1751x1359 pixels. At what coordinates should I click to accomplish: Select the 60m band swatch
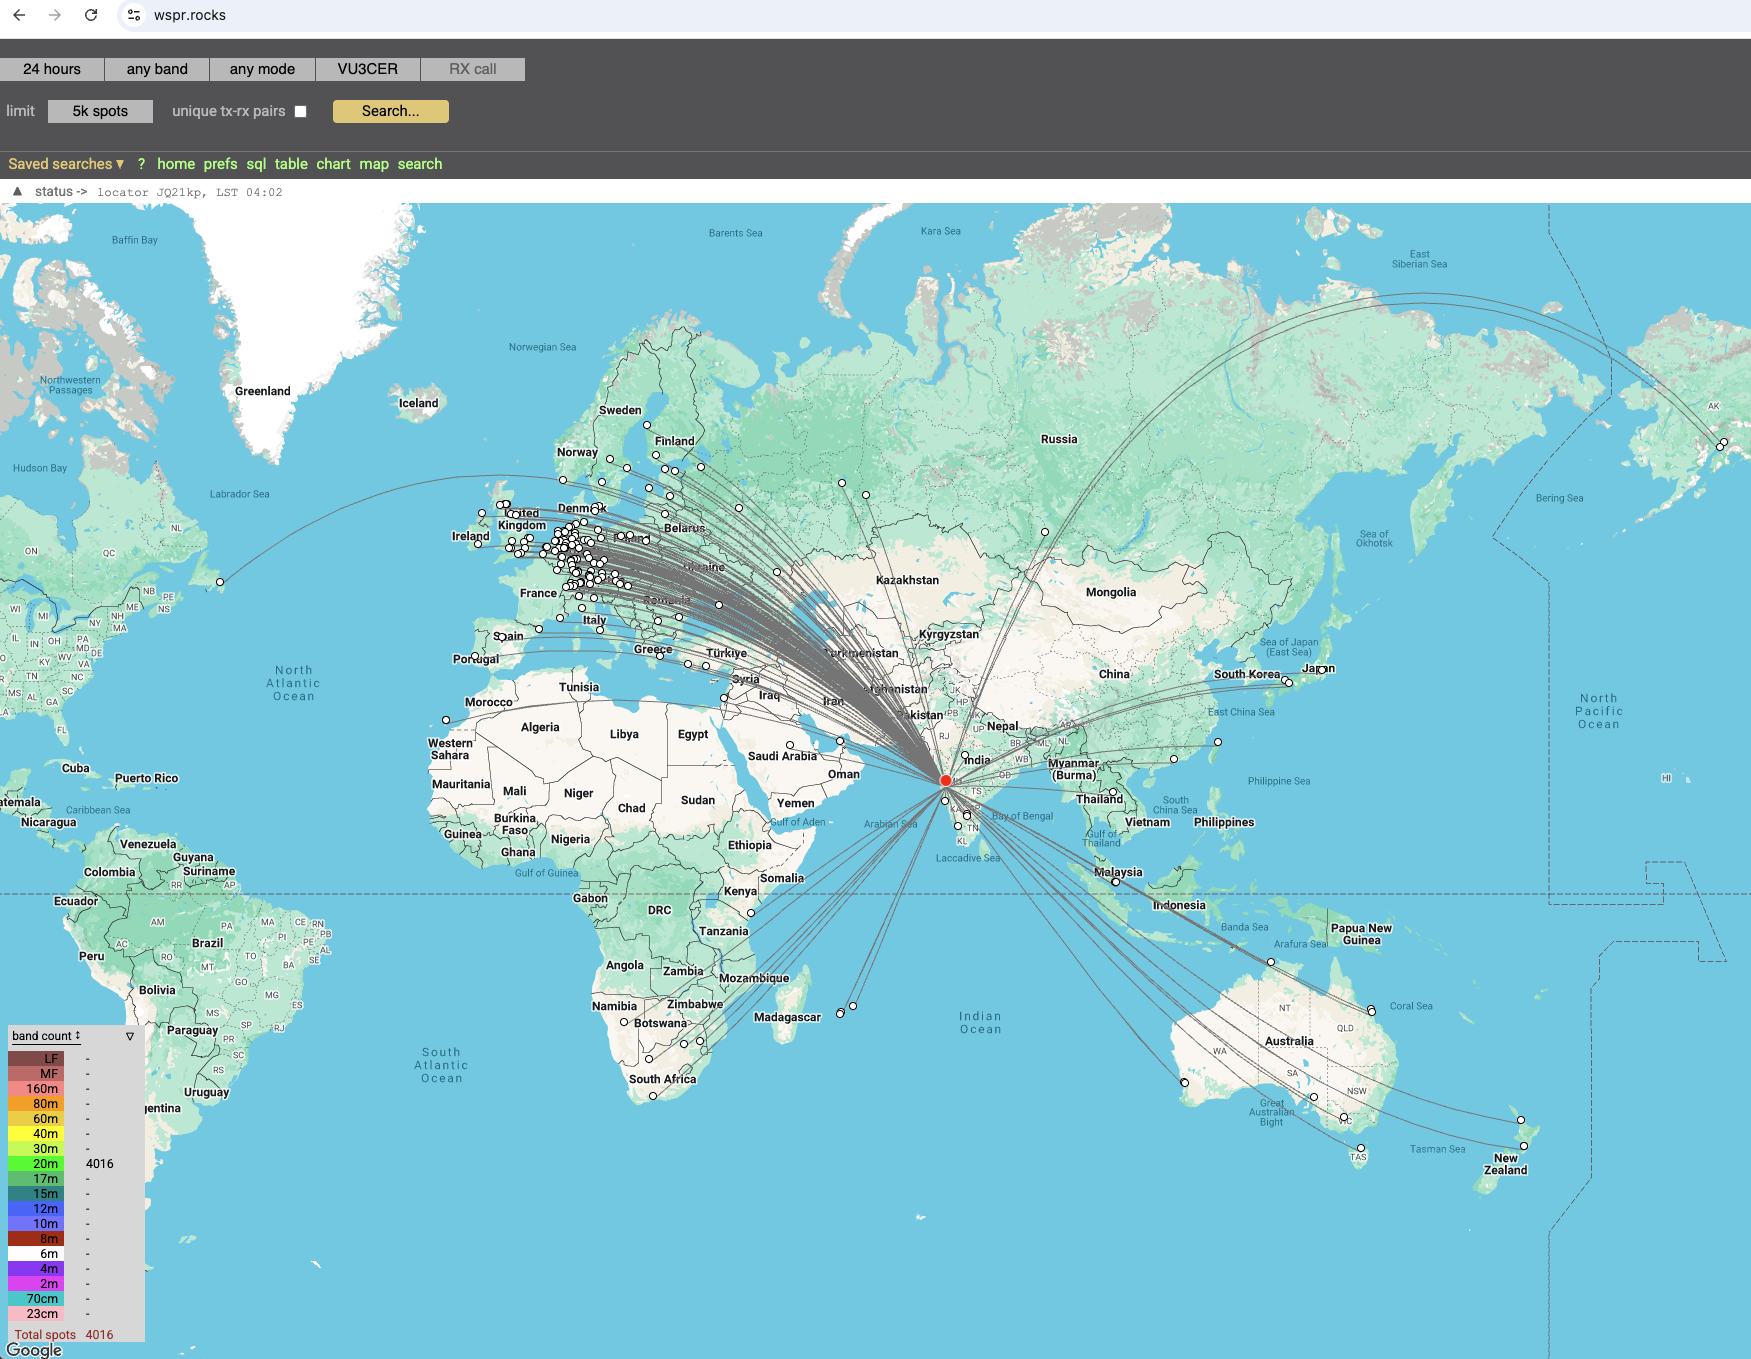(x=36, y=1119)
